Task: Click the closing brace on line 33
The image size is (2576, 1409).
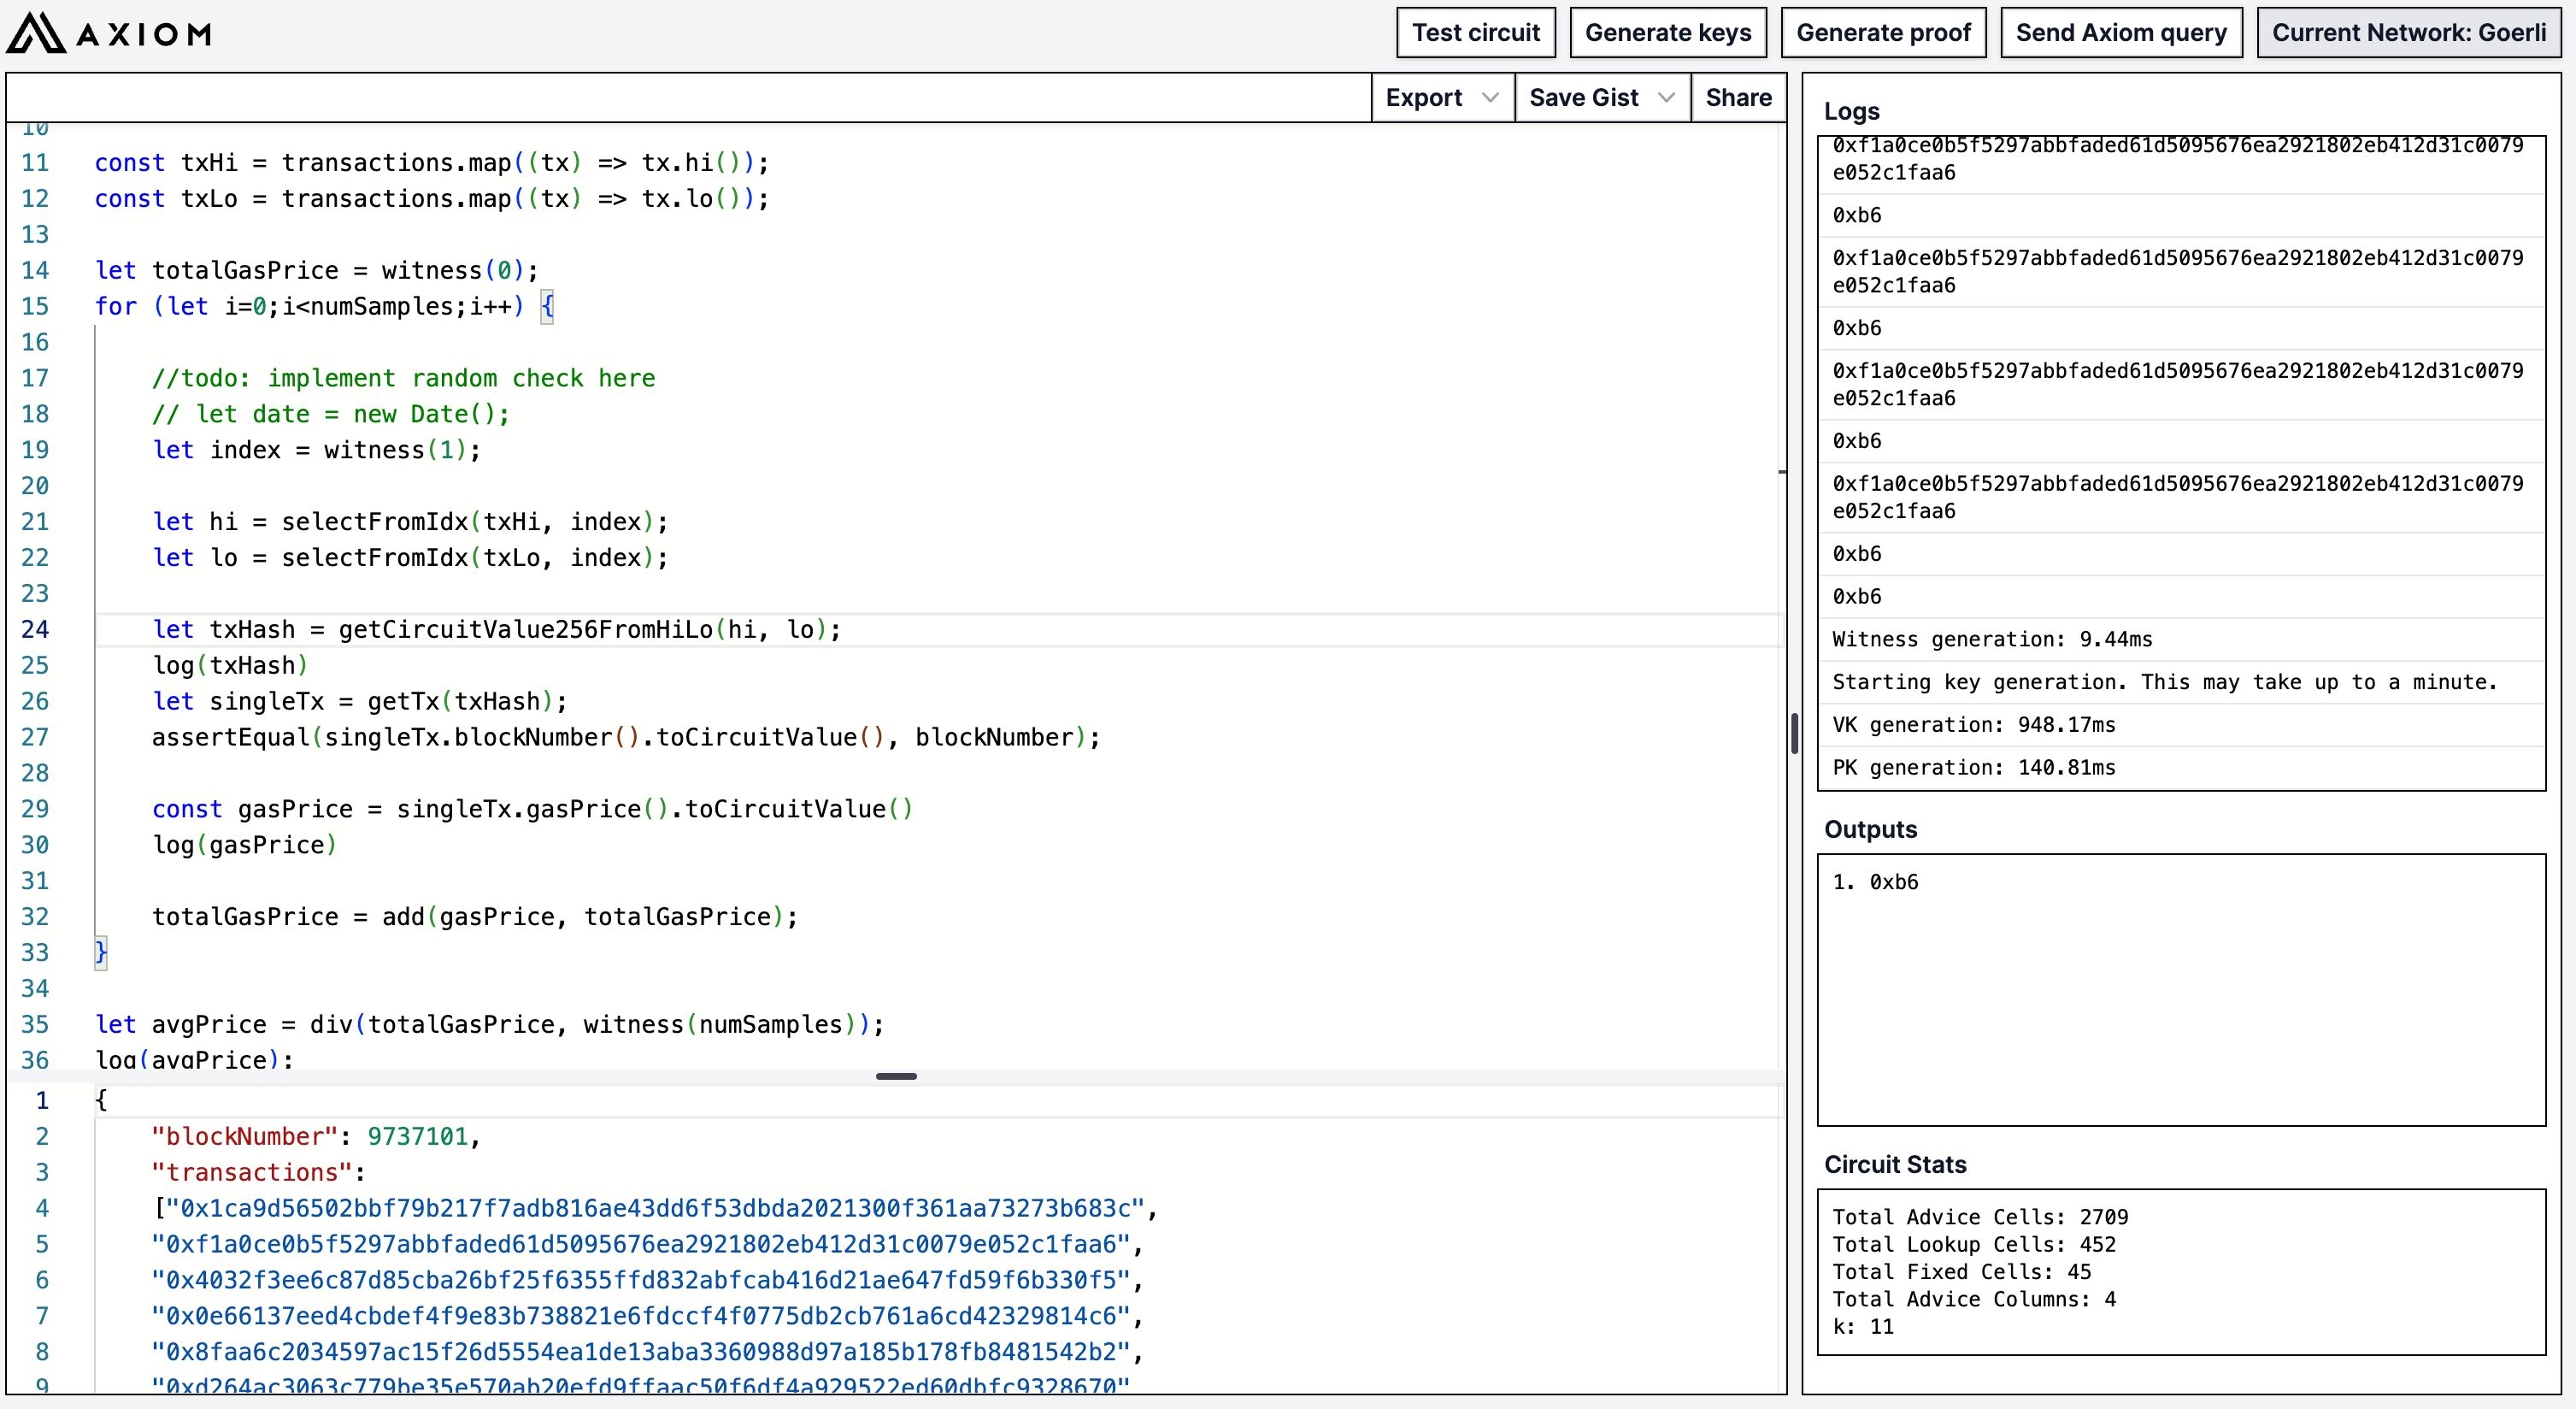Action: [100, 952]
